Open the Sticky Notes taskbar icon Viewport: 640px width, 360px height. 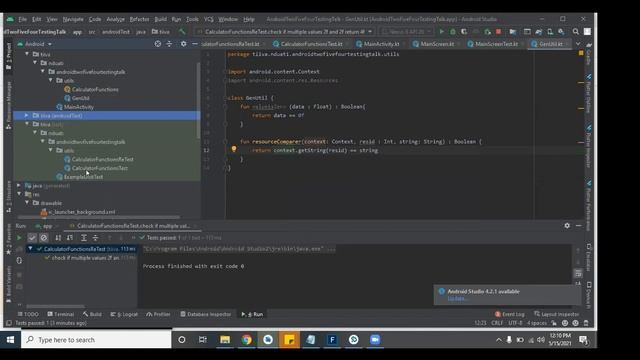point(289,340)
